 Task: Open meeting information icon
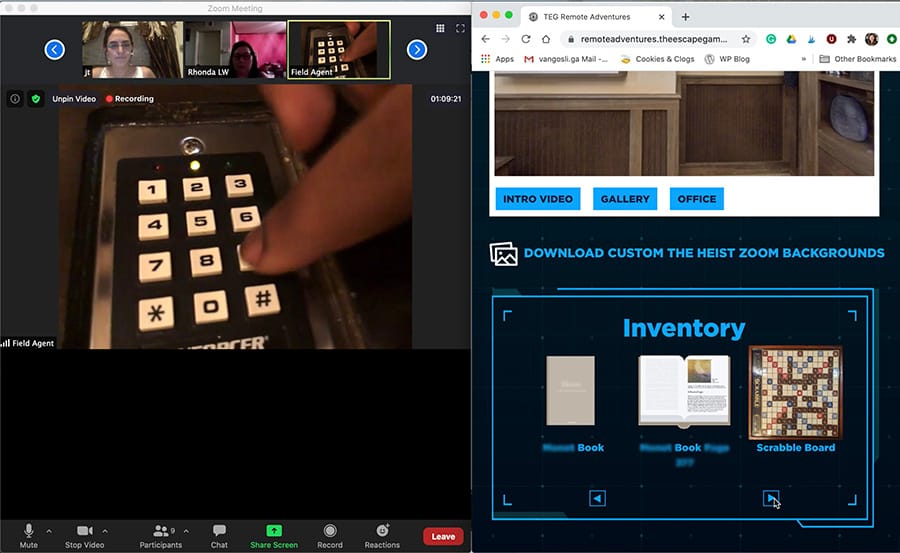[15, 99]
